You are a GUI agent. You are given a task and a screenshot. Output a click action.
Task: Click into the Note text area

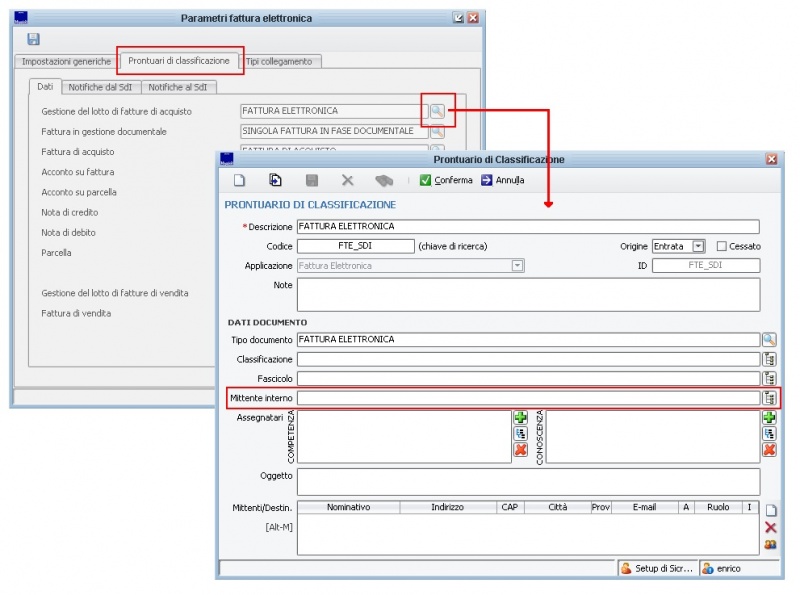click(528, 294)
